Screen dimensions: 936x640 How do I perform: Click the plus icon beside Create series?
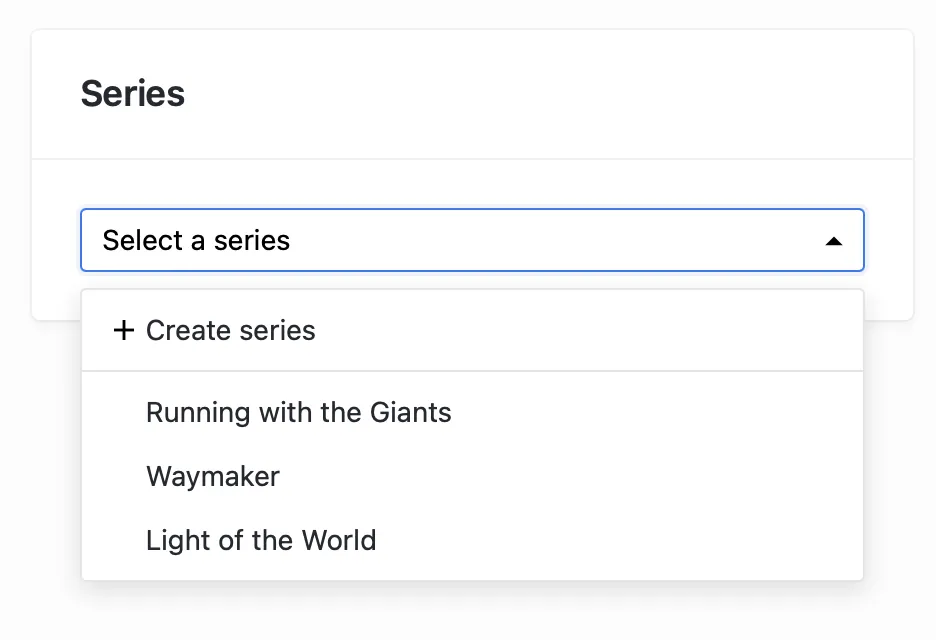[123, 331]
